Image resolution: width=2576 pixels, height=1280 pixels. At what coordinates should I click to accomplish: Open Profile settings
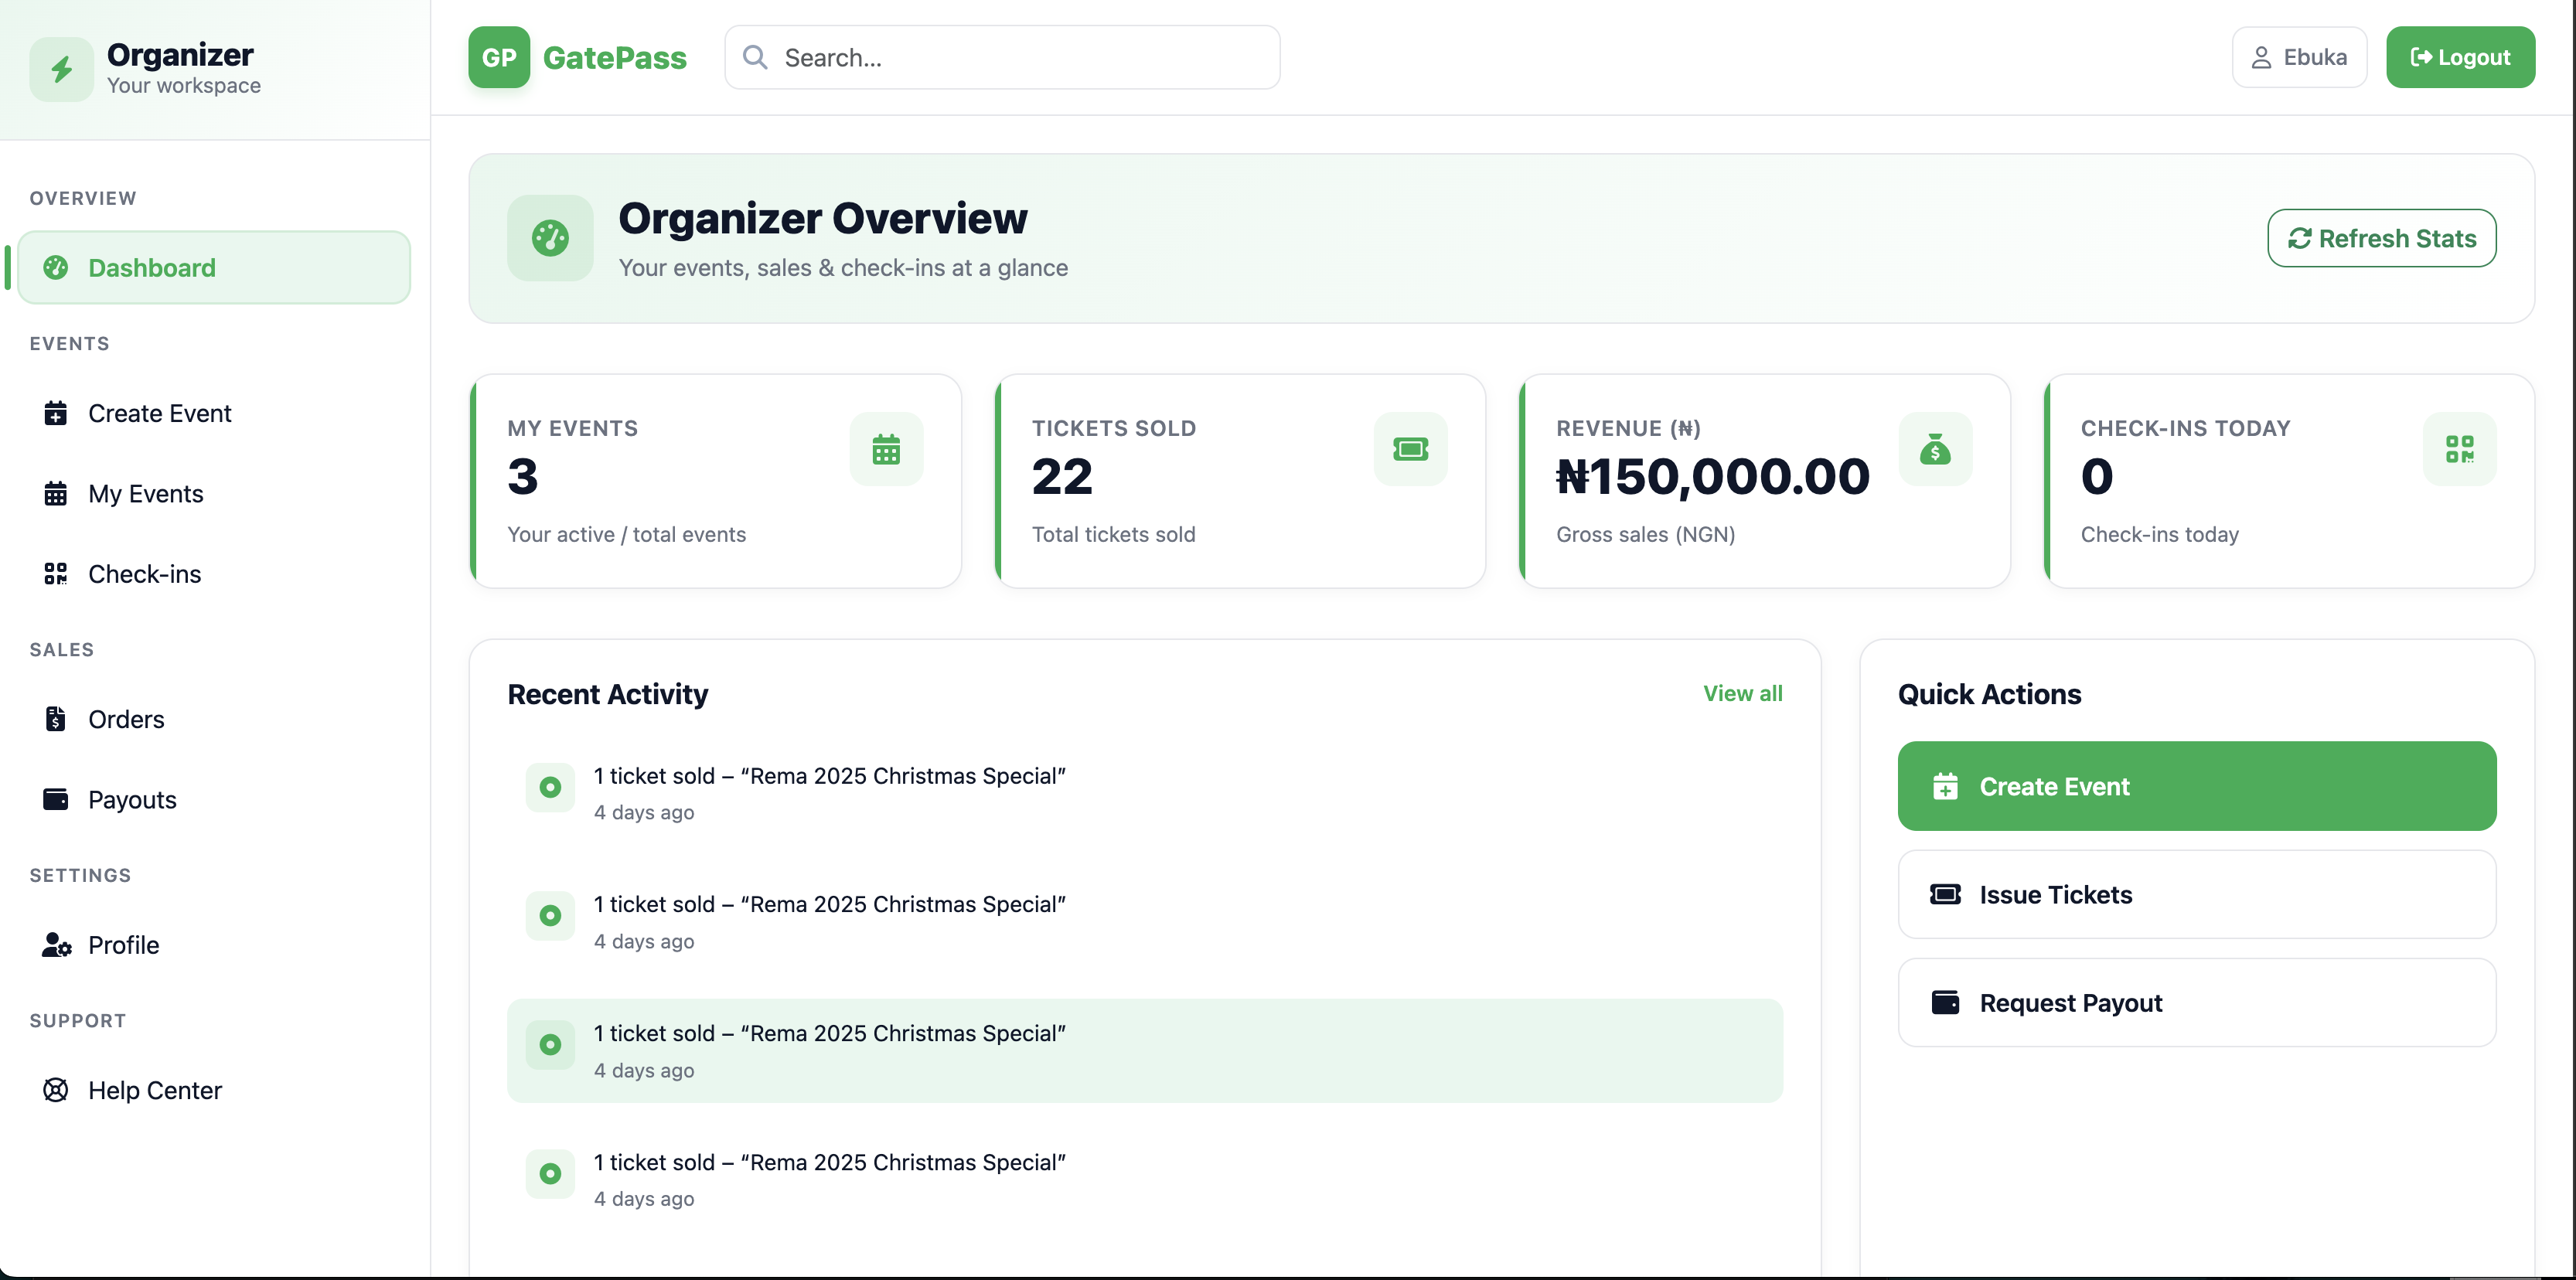[123, 945]
